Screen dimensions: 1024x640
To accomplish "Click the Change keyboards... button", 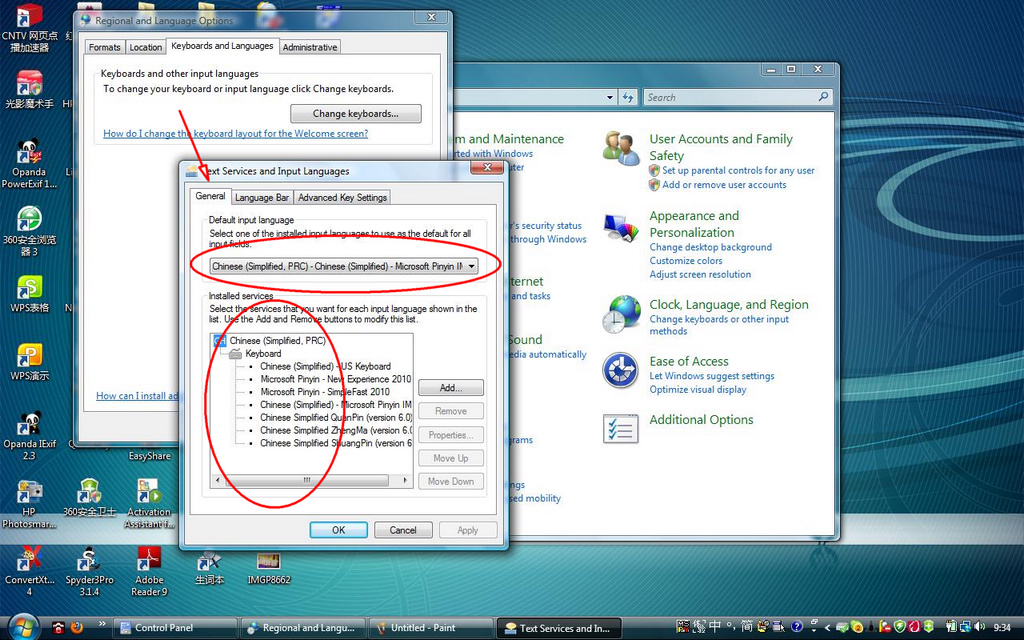I will click(x=356, y=114).
